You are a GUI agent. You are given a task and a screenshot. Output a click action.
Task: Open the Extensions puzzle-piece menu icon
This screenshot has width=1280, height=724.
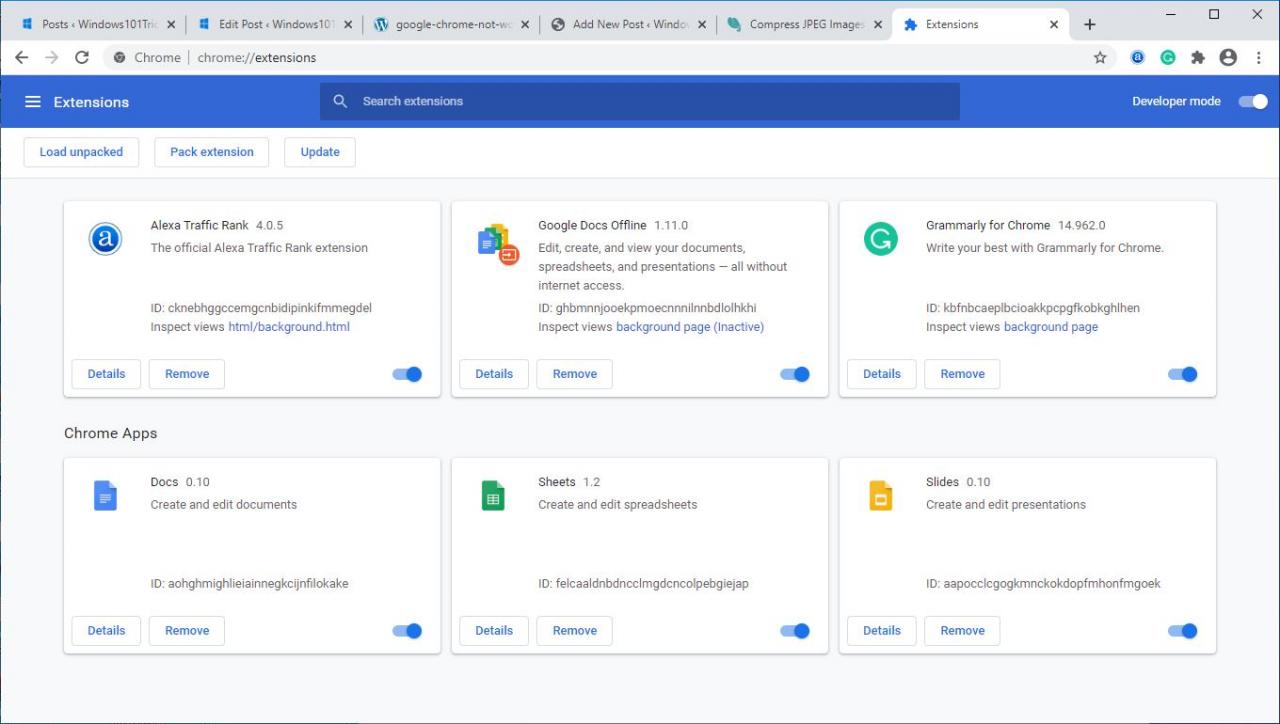pyautogui.click(x=1198, y=58)
